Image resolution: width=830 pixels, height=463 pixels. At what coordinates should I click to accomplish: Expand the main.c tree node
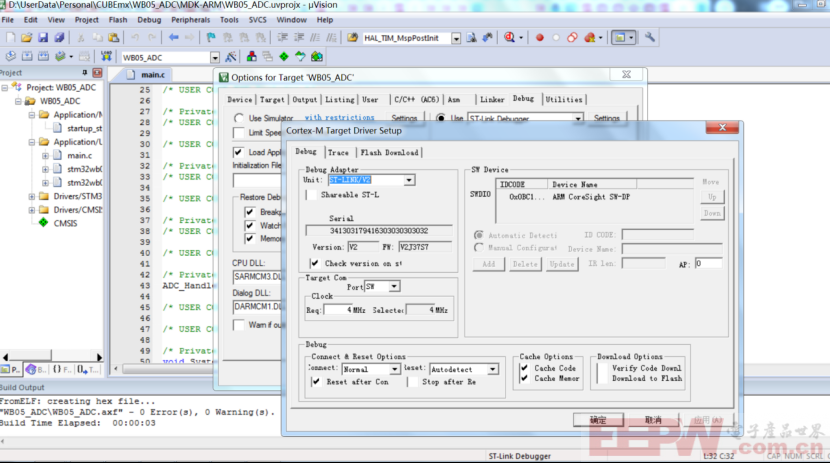coord(46,156)
